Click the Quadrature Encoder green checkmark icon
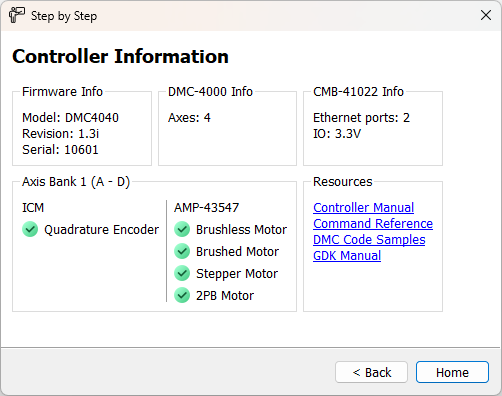 [30, 229]
